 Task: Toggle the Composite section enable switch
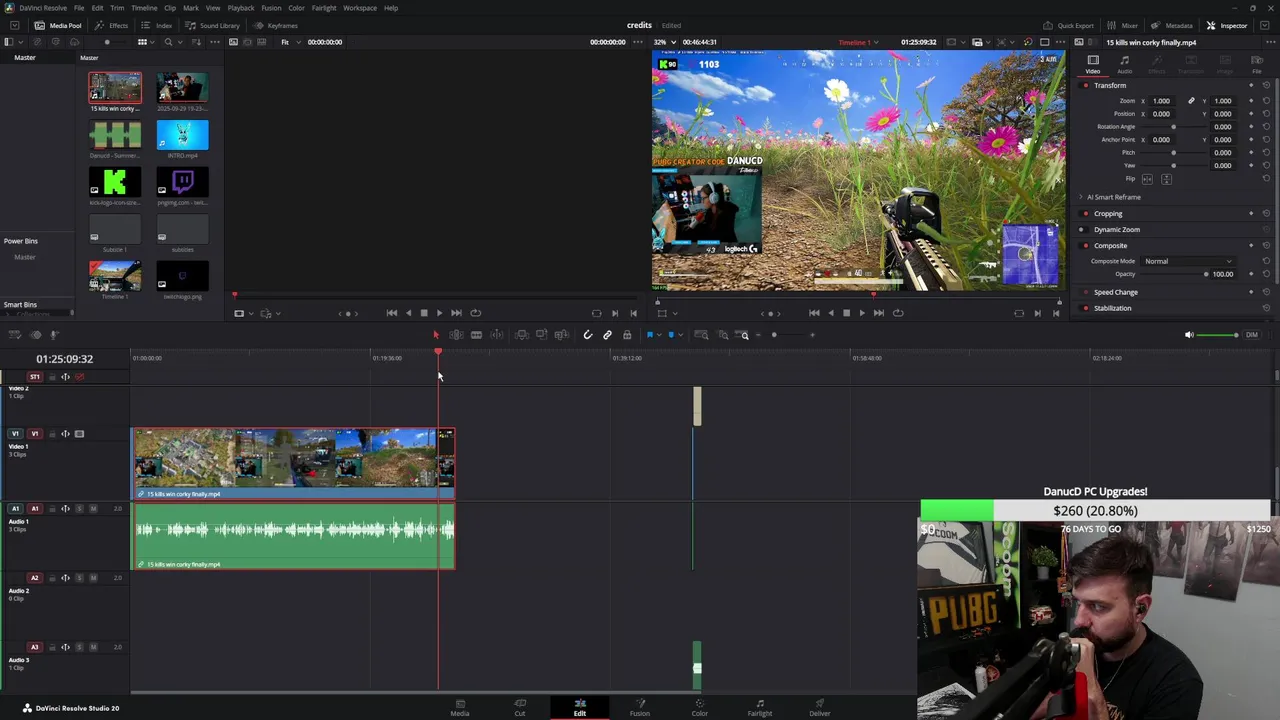click(x=1086, y=245)
